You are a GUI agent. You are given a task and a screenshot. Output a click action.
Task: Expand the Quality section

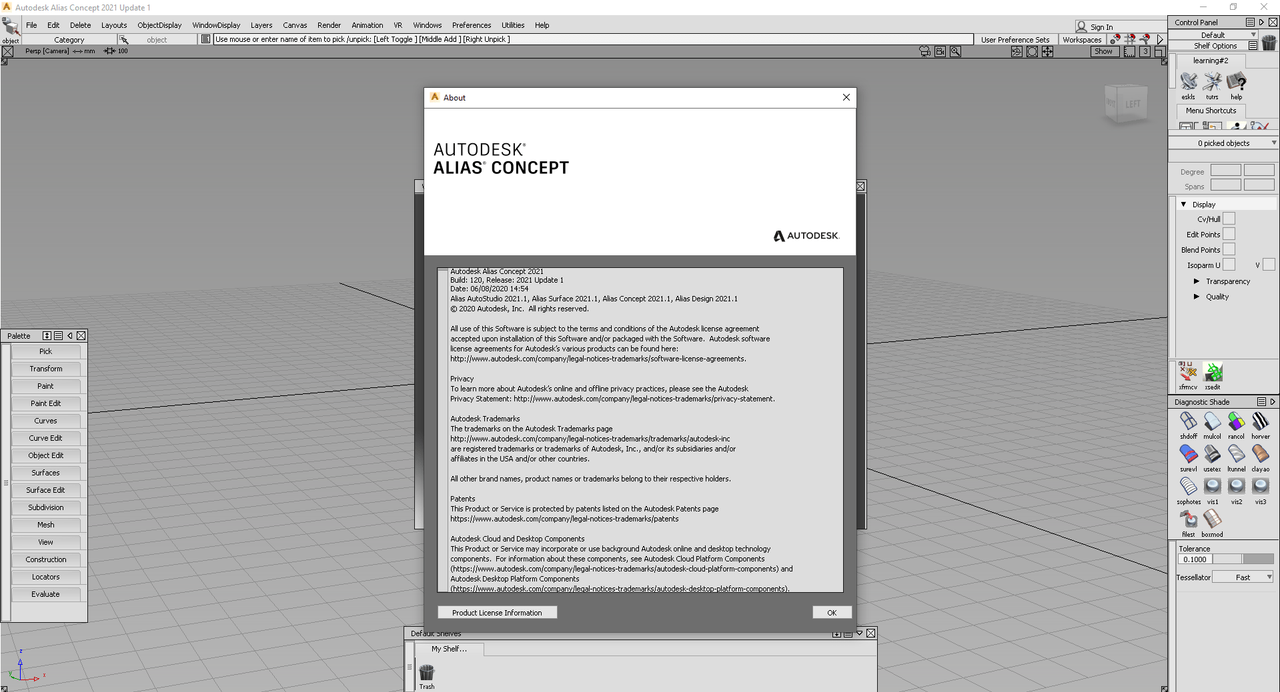(1197, 296)
